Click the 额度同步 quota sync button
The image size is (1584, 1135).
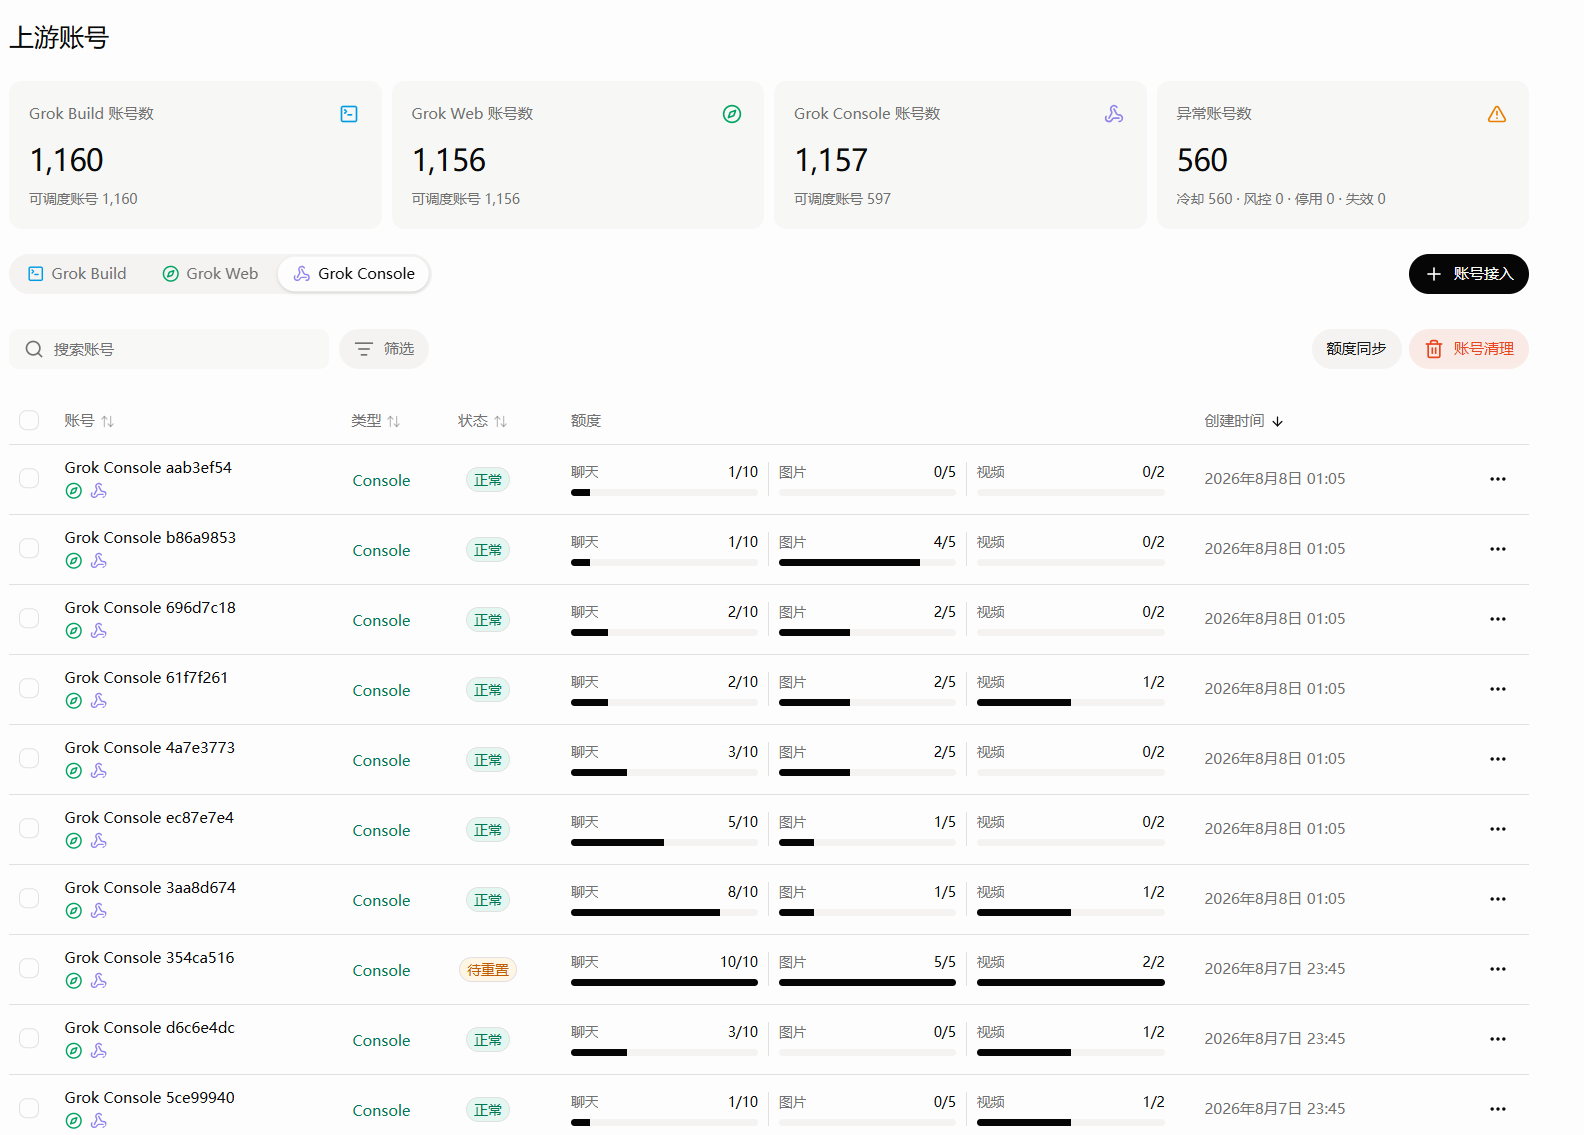(1356, 349)
